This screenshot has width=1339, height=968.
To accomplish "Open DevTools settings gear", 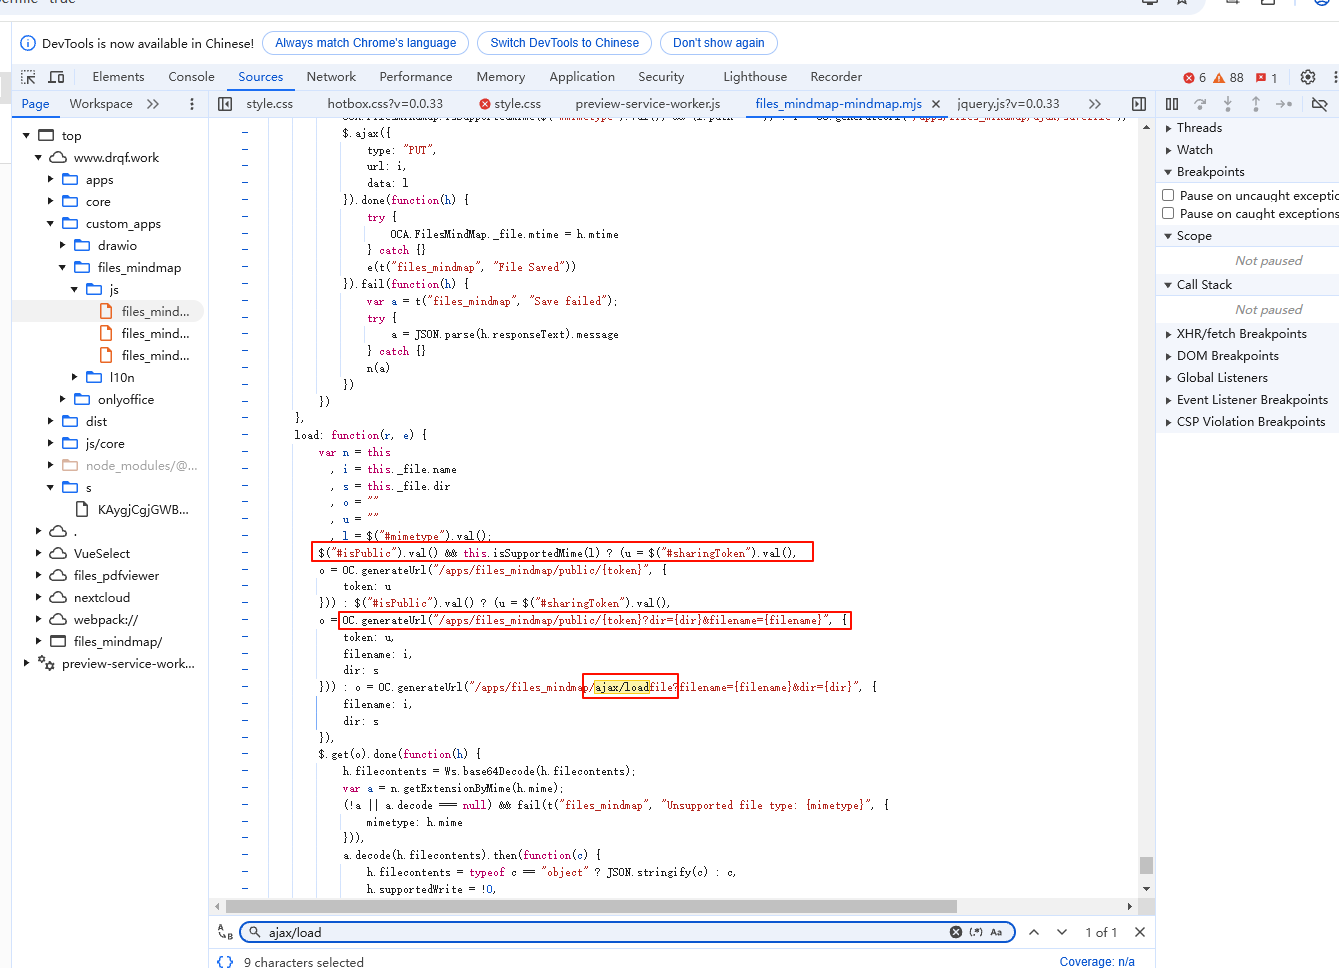I will [x=1308, y=77].
